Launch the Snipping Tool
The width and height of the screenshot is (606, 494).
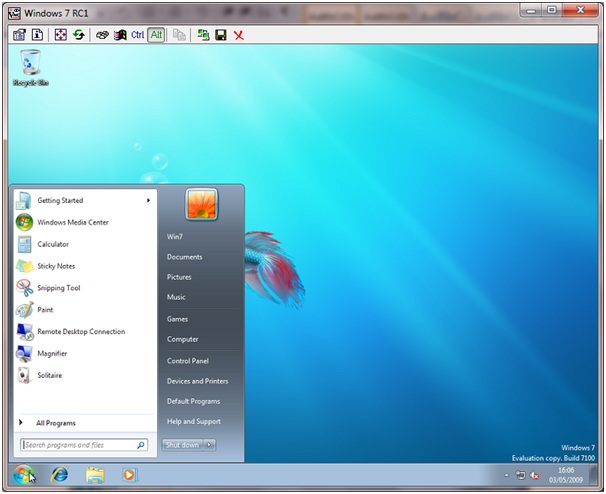click(x=85, y=288)
